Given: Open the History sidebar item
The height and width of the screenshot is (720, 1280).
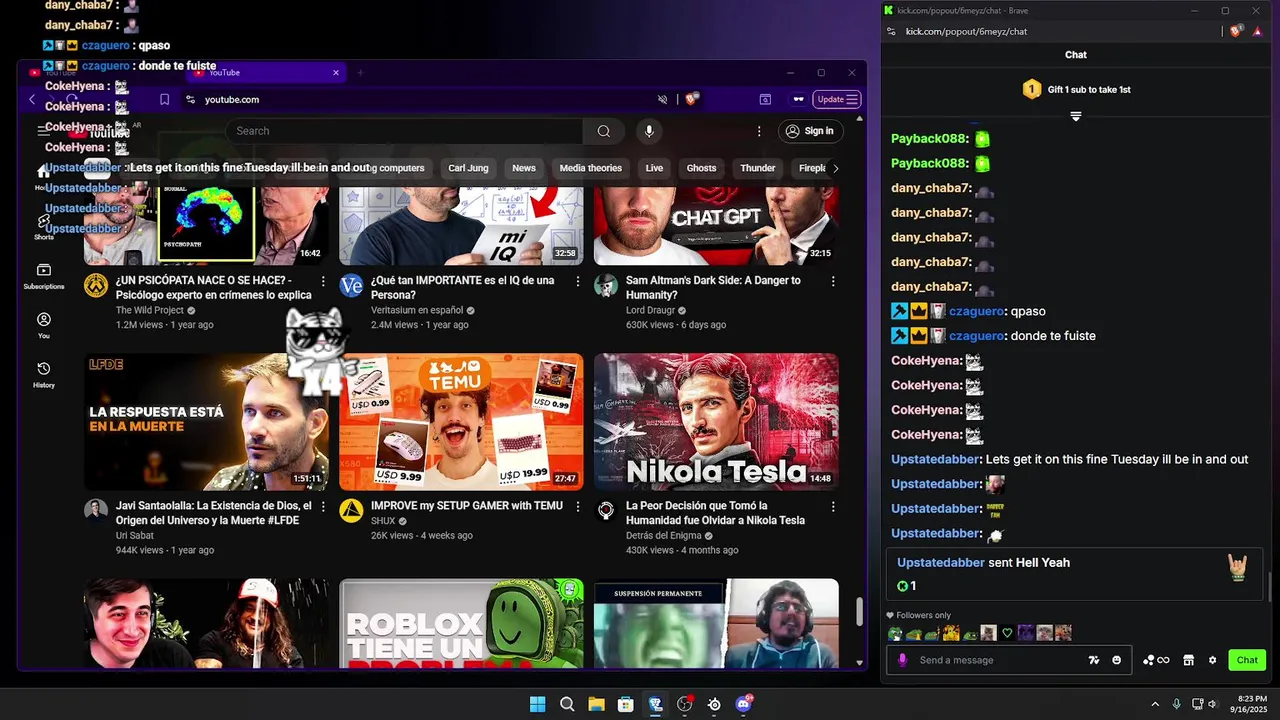Looking at the screenshot, I should click(x=44, y=375).
